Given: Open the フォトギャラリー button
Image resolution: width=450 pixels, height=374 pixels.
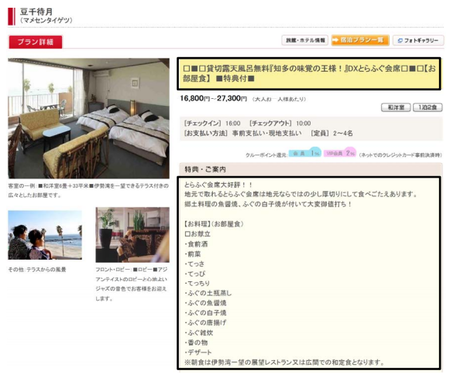Looking at the screenshot, I should (x=418, y=40).
